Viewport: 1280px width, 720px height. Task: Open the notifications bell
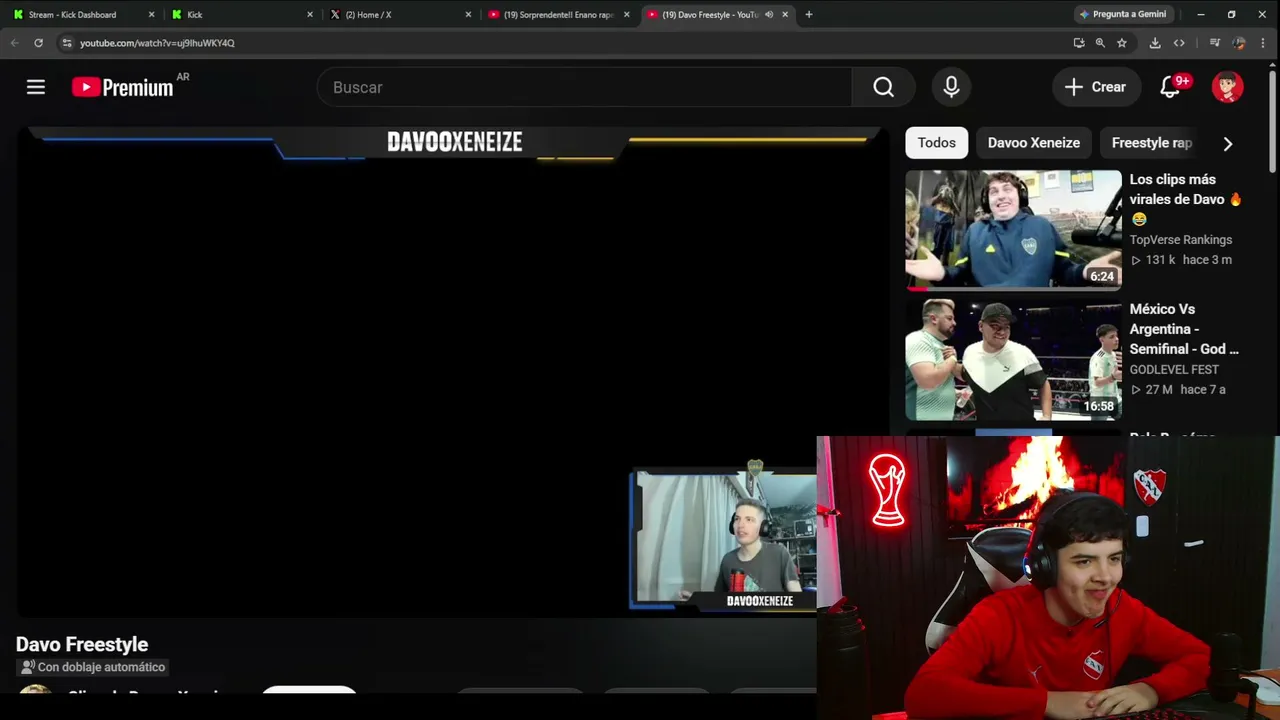click(1170, 87)
